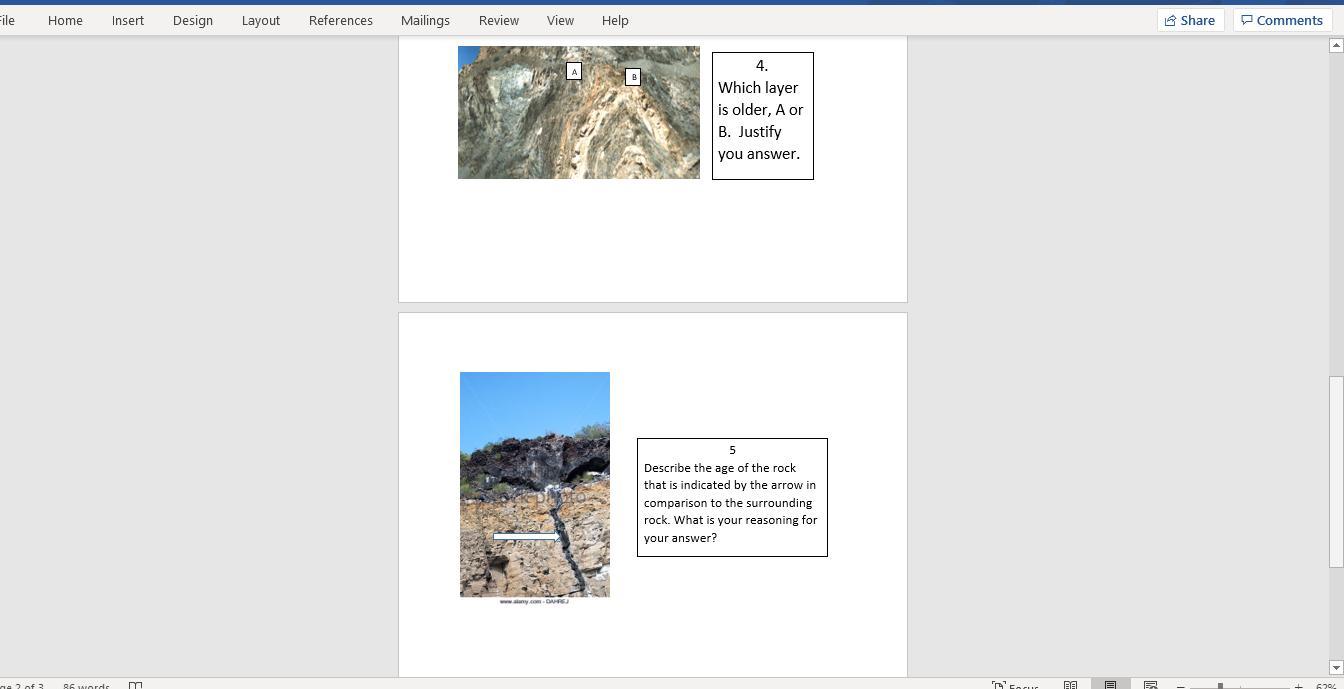The image size is (1344, 689).
Task: Open the File menu
Action: coord(7,20)
